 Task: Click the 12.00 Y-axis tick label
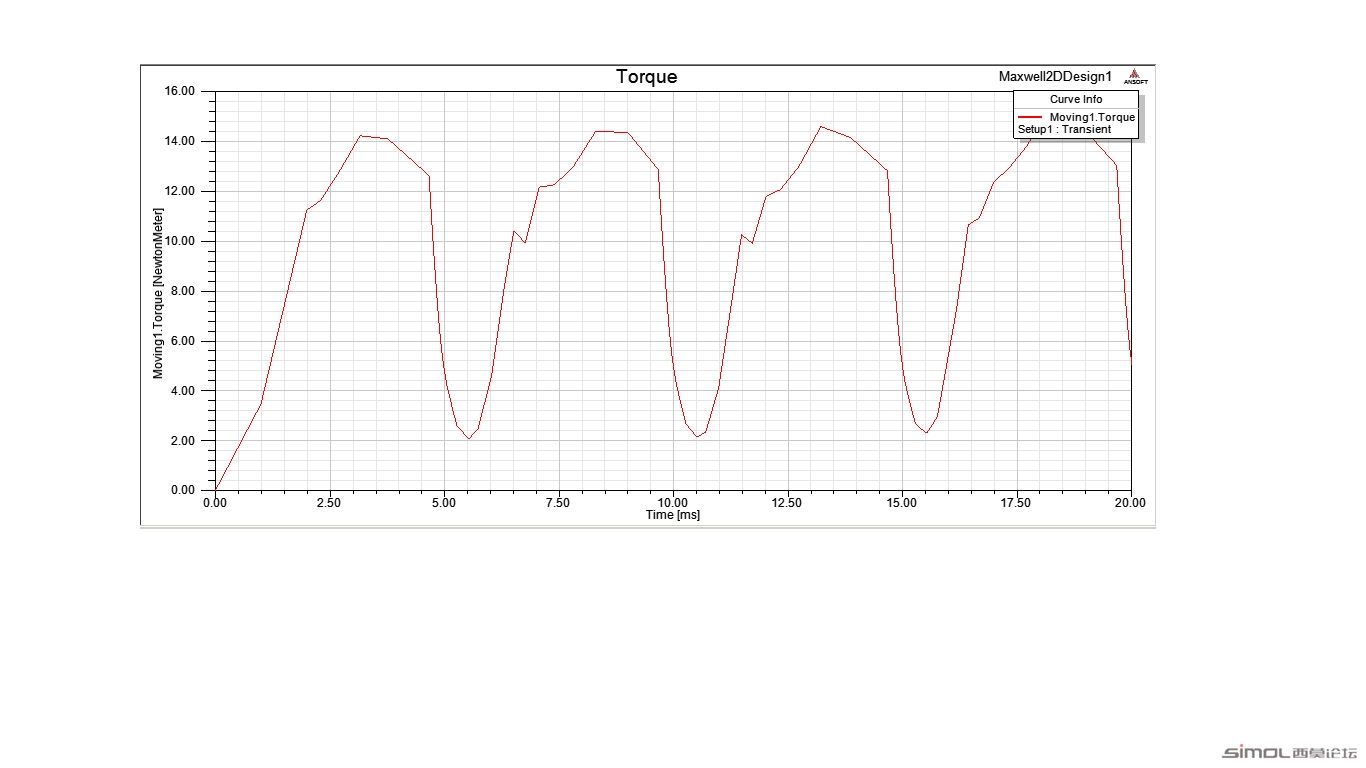click(180, 191)
